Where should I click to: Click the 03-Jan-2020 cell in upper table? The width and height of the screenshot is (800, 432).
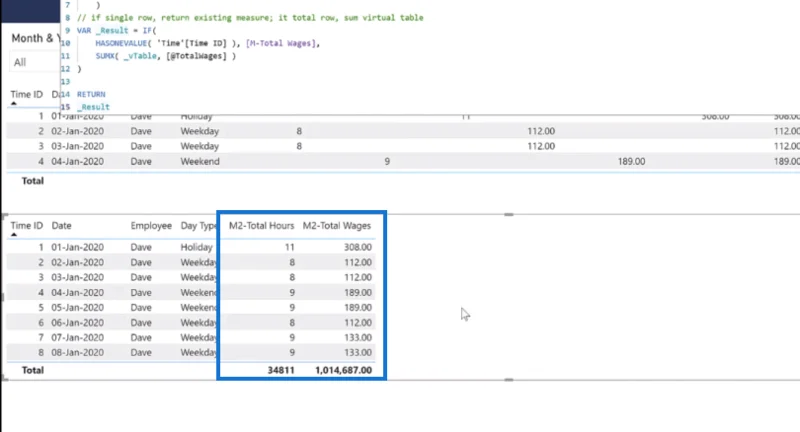coord(78,146)
